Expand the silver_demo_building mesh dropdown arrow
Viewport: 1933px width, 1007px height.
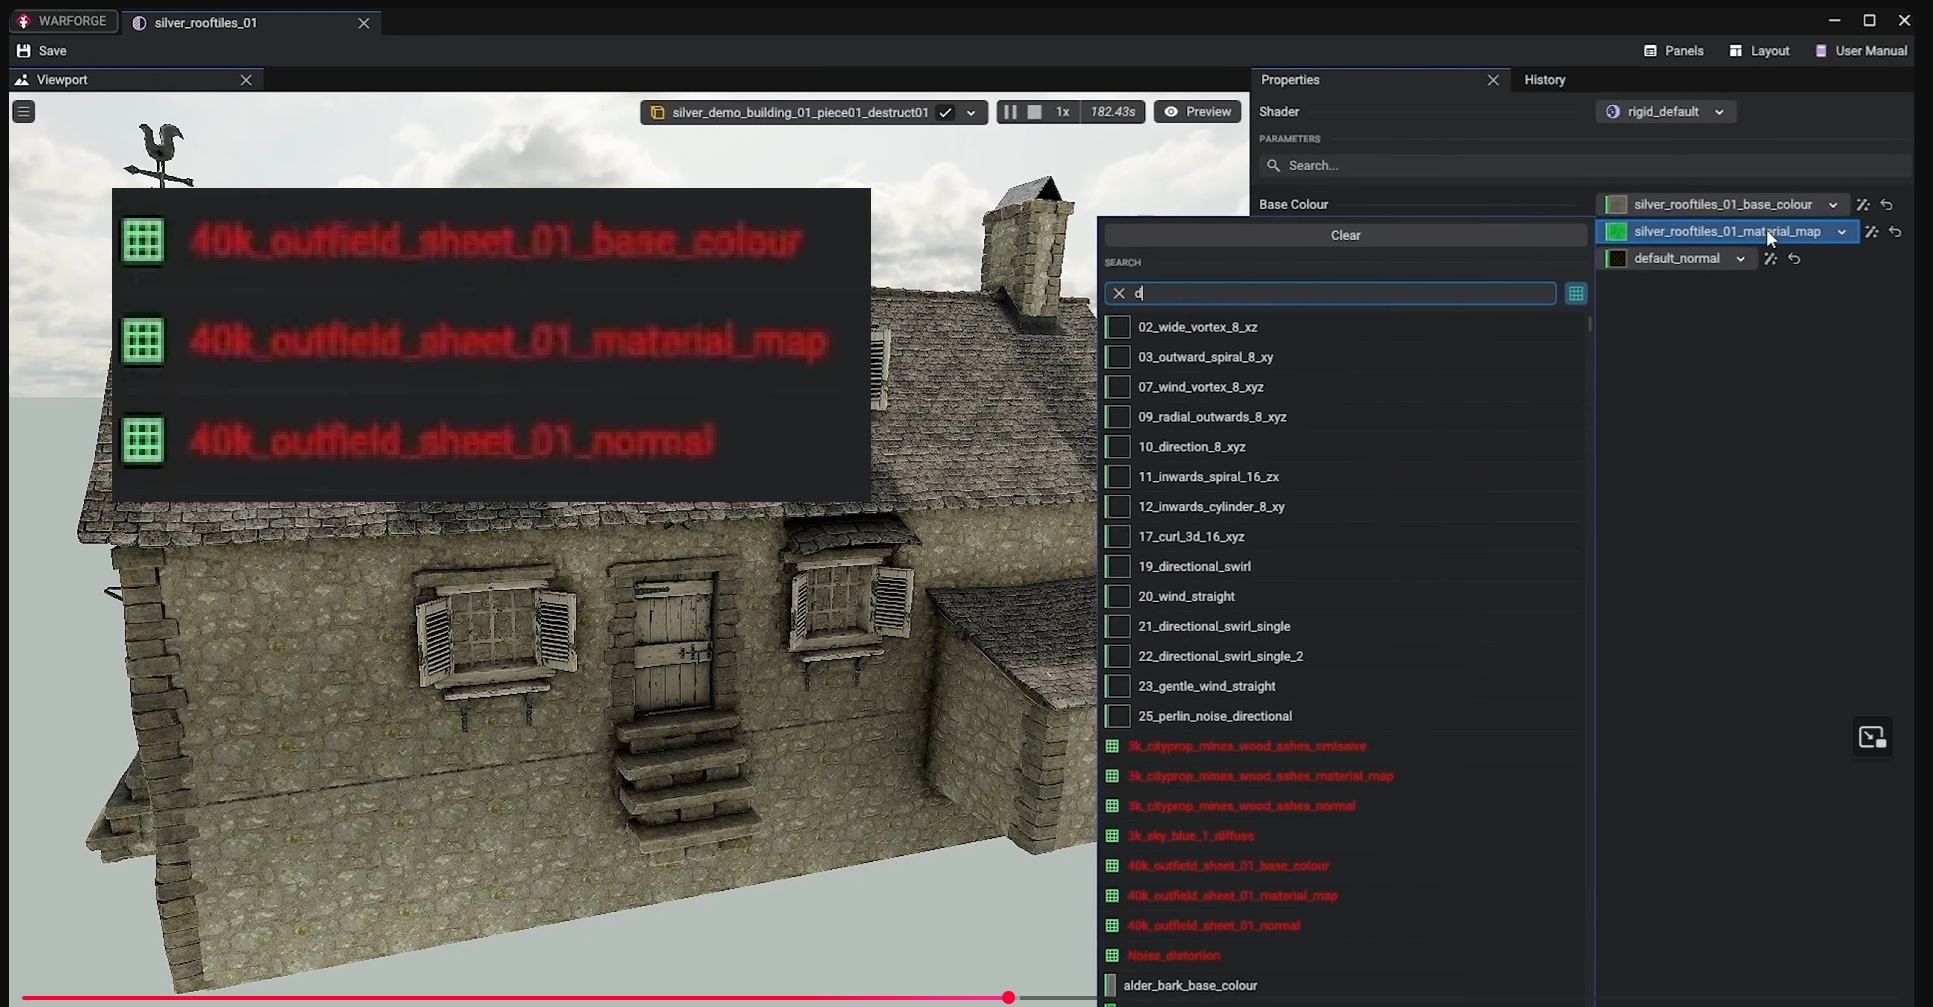click(x=971, y=113)
